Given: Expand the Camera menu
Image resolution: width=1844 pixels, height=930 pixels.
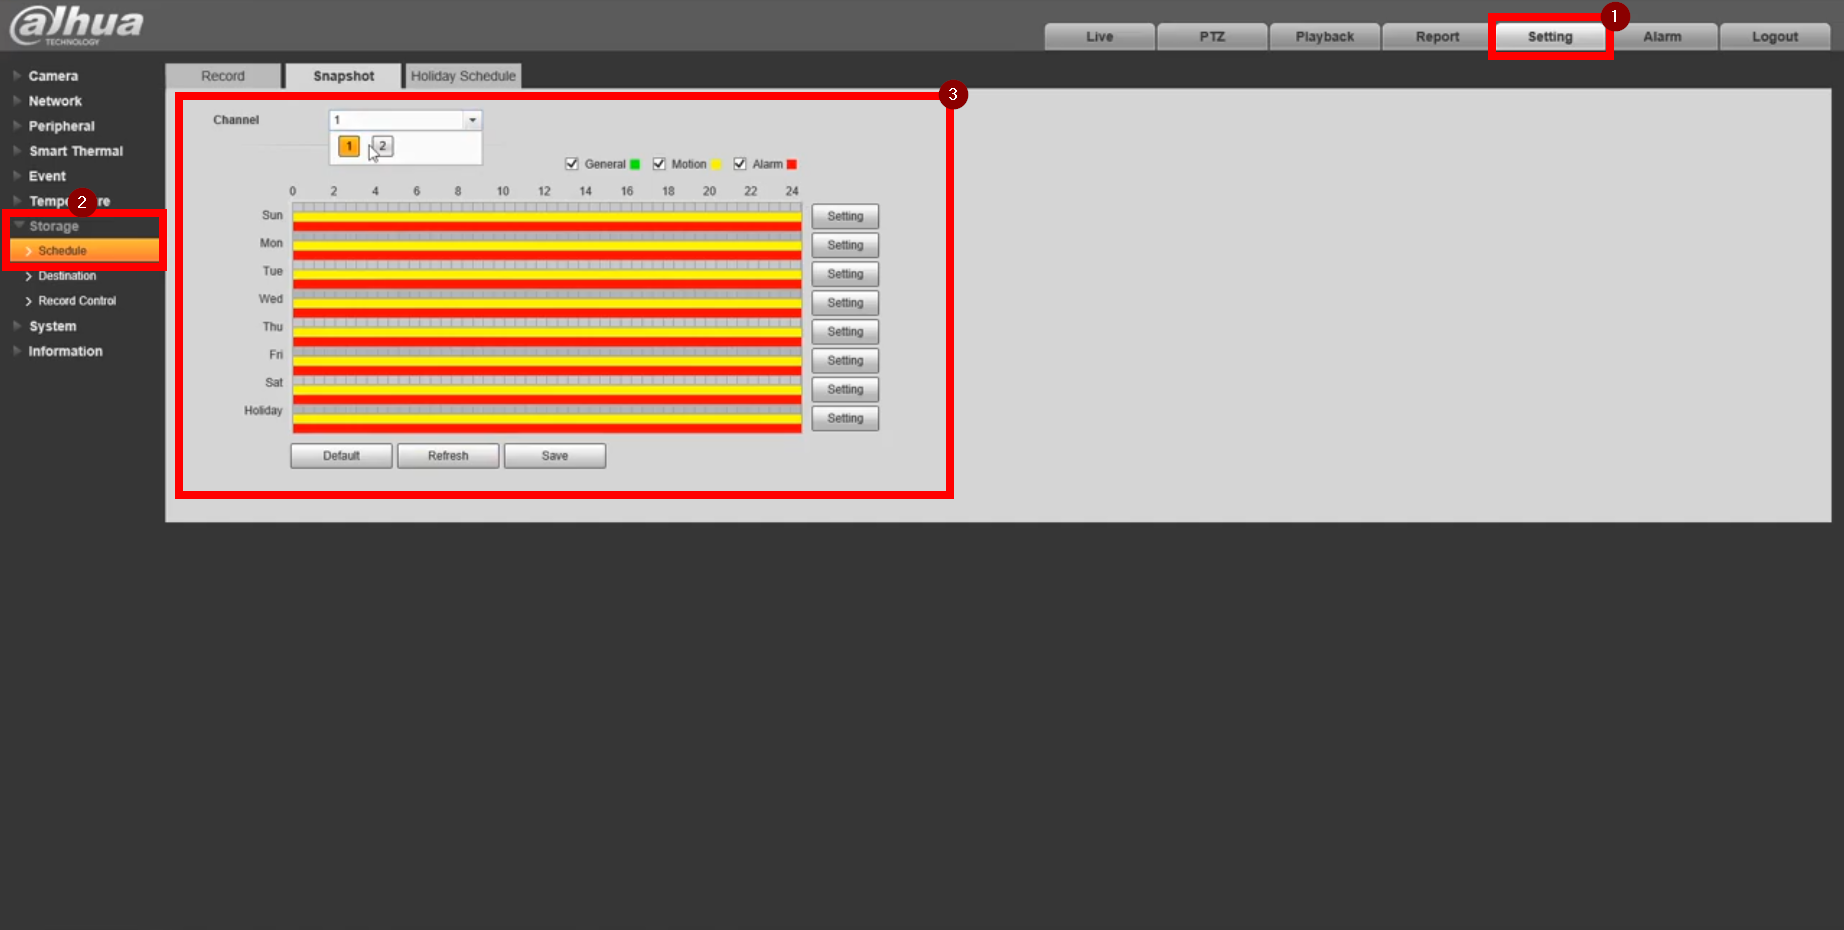Looking at the screenshot, I should pyautogui.click(x=53, y=76).
